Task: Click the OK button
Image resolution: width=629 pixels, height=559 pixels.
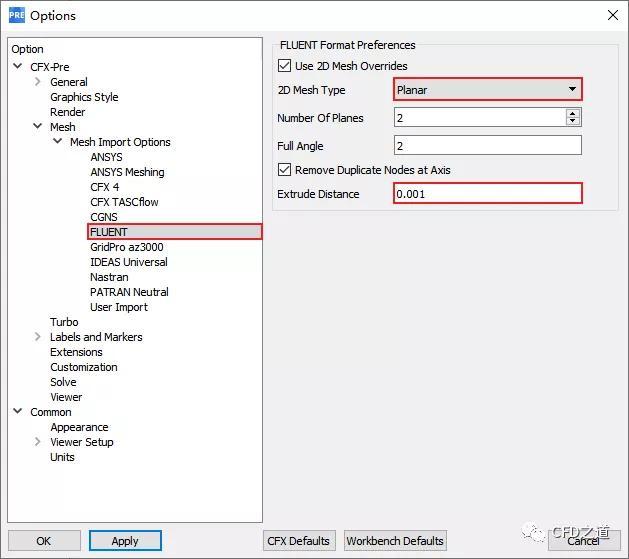Action: [x=44, y=541]
